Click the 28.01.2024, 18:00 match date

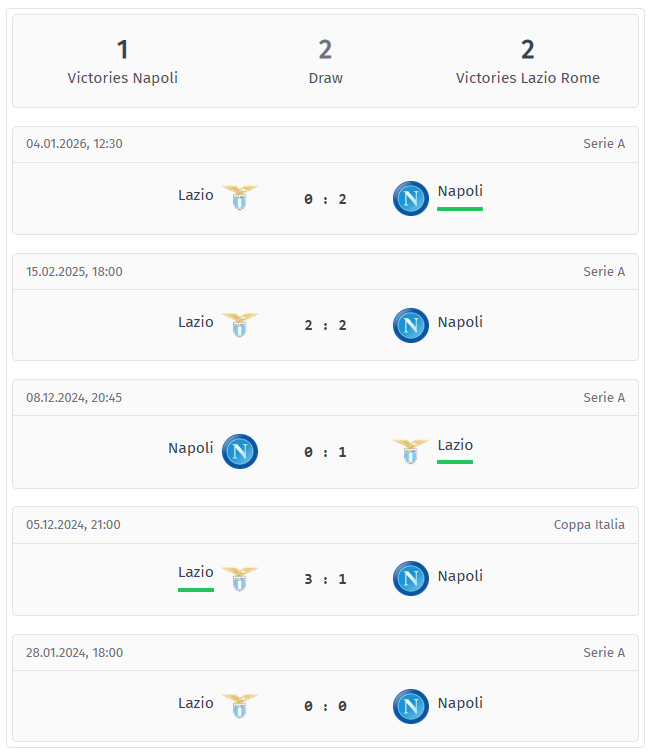(x=74, y=652)
